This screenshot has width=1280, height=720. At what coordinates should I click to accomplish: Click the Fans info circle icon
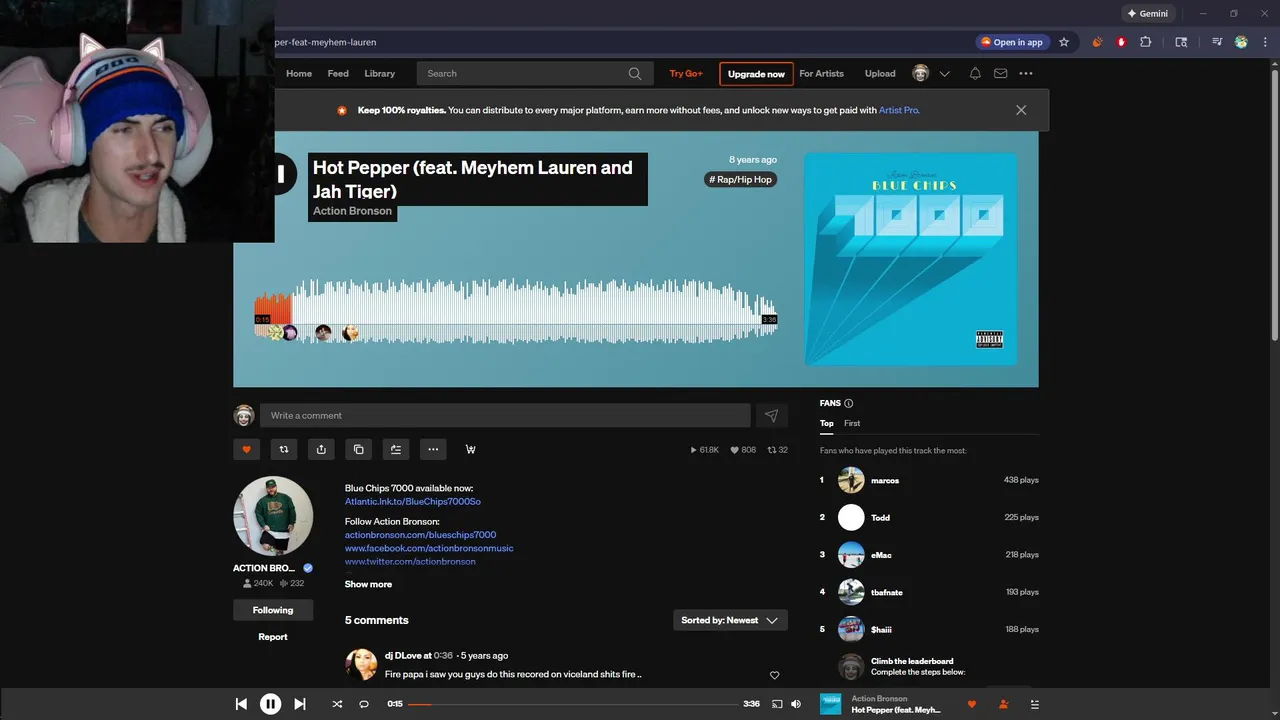click(849, 403)
